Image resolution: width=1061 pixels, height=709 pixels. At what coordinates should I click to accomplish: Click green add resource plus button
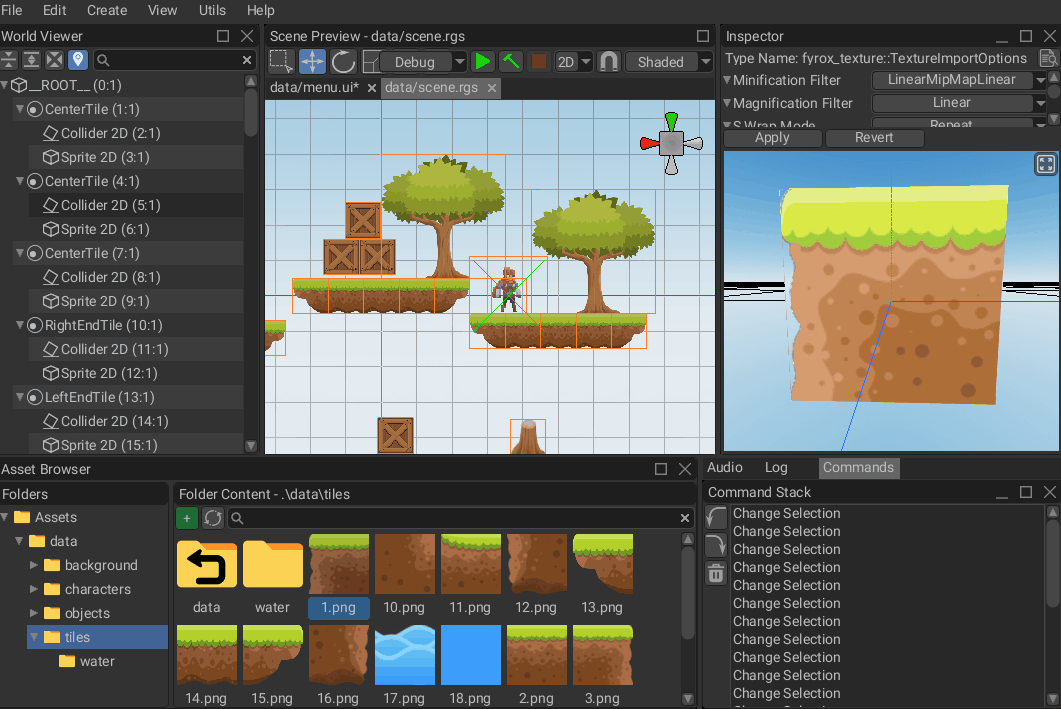187,518
